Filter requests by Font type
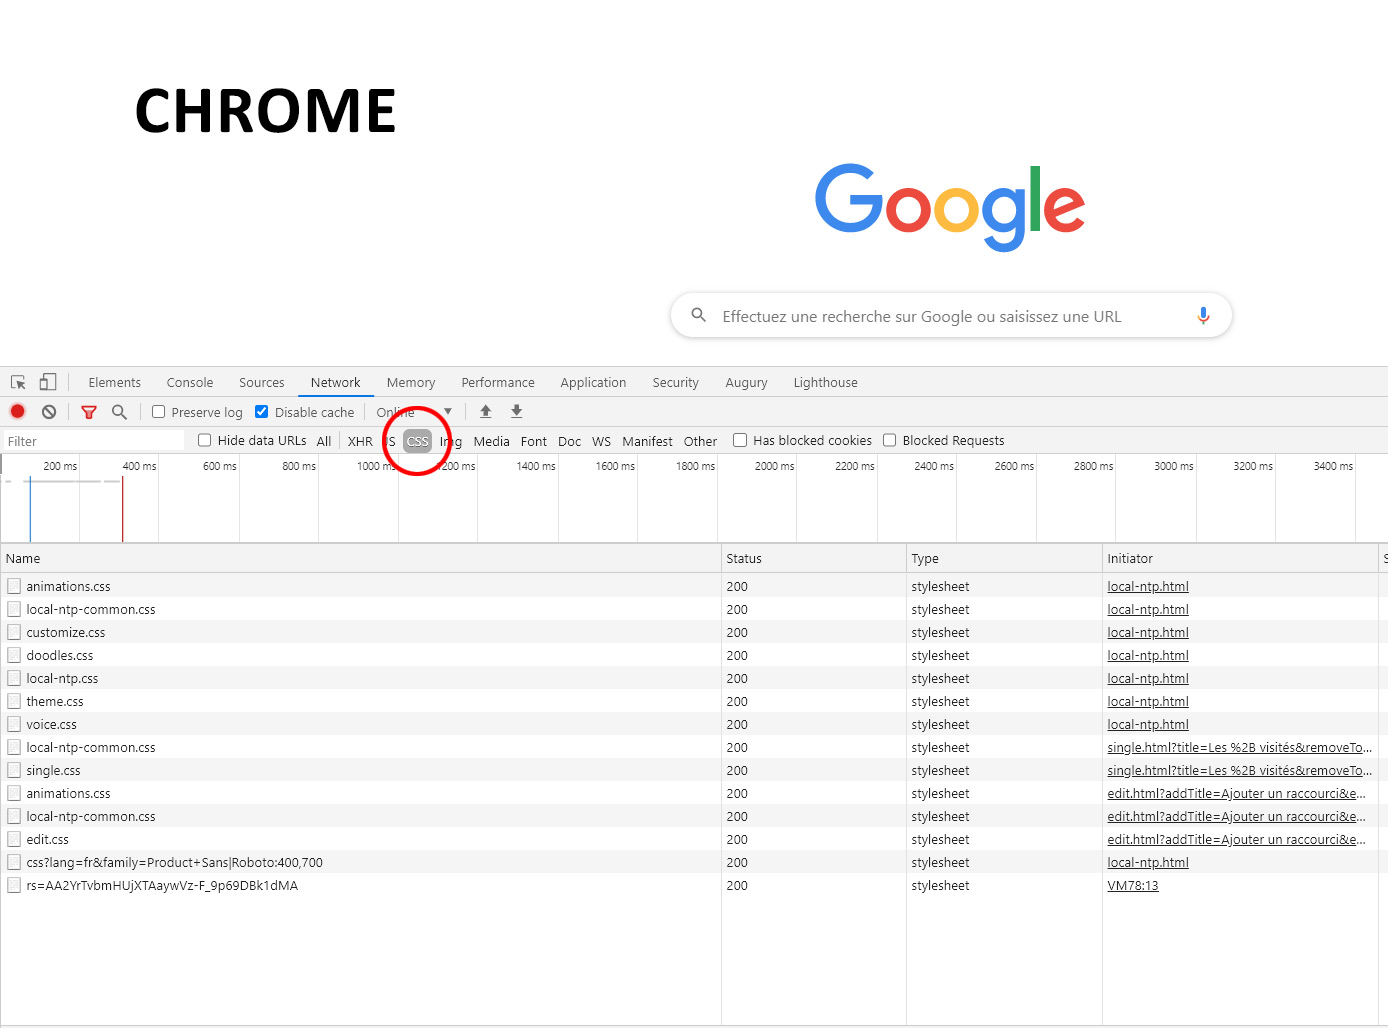 tap(534, 441)
